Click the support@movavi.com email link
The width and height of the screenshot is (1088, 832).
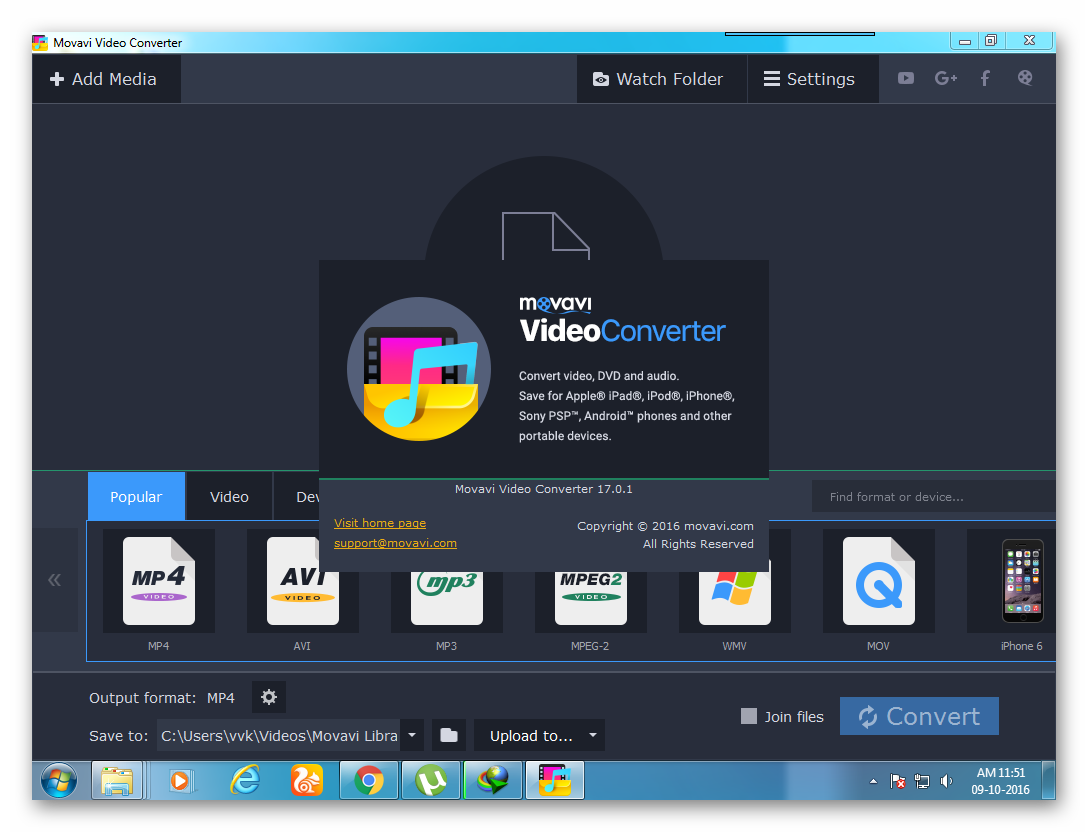pos(396,543)
